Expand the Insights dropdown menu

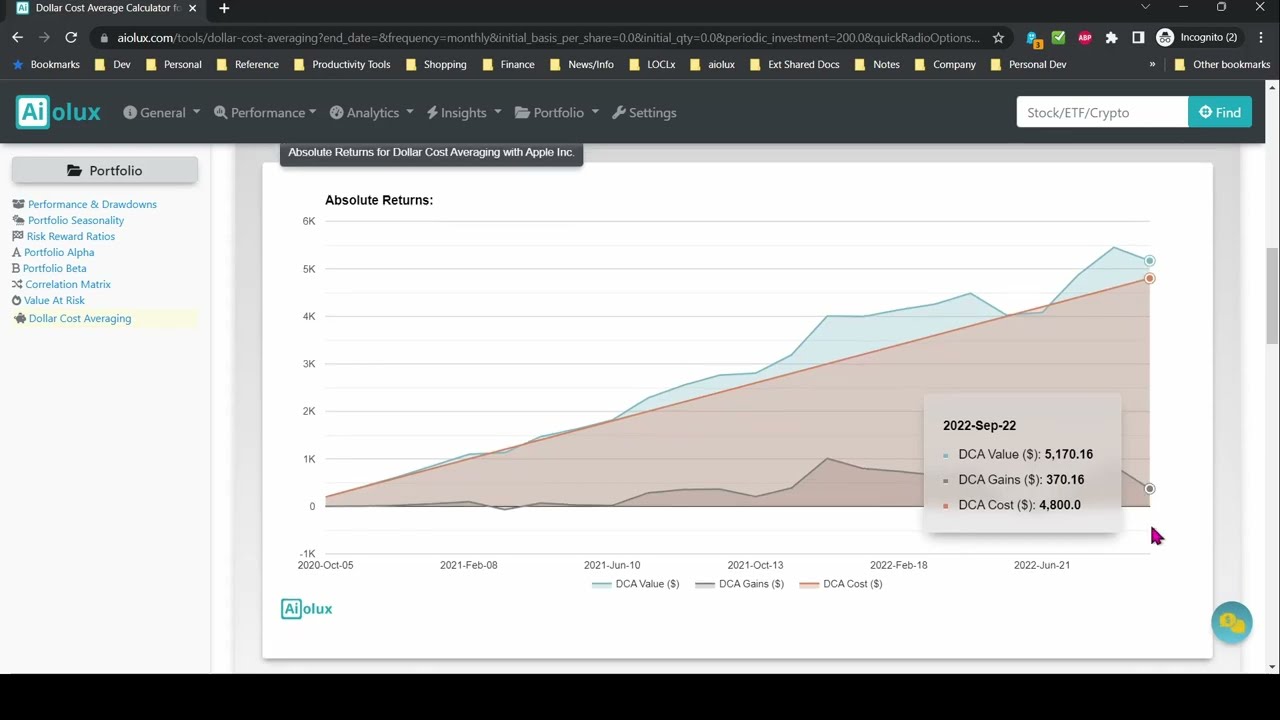(464, 113)
